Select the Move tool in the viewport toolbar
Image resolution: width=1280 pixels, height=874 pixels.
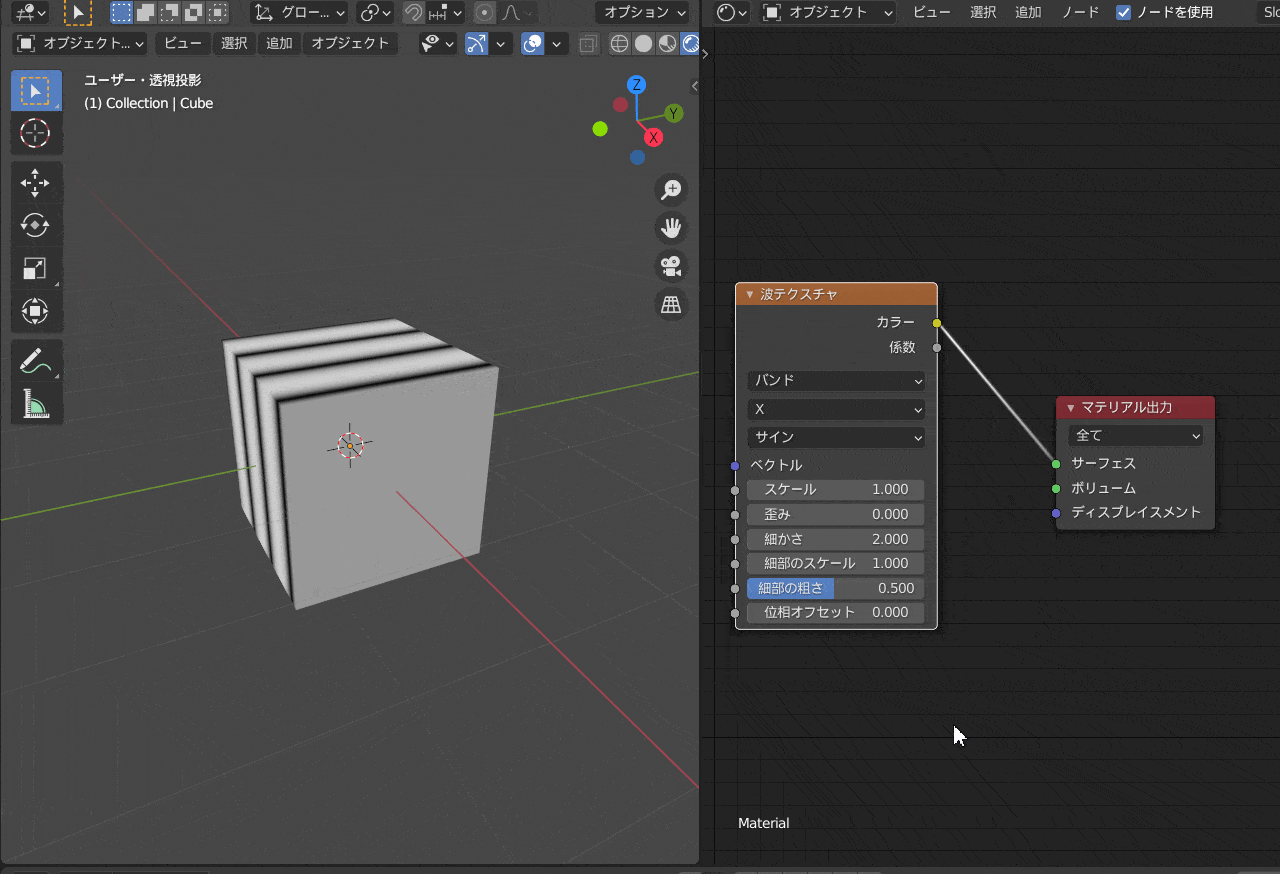pos(36,183)
